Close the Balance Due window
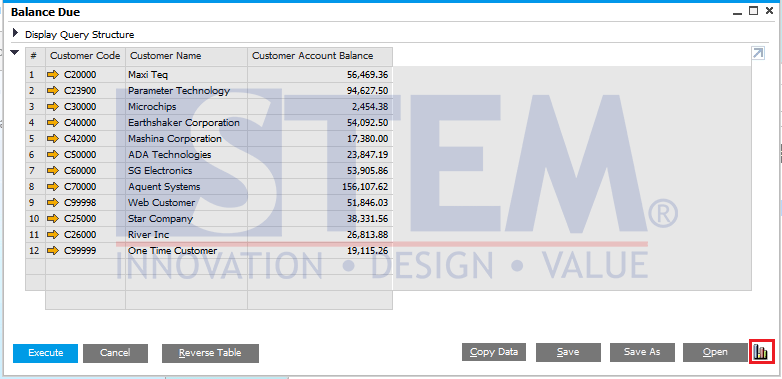The height and width of the screenshot is (379, 782). pos(770,10)
